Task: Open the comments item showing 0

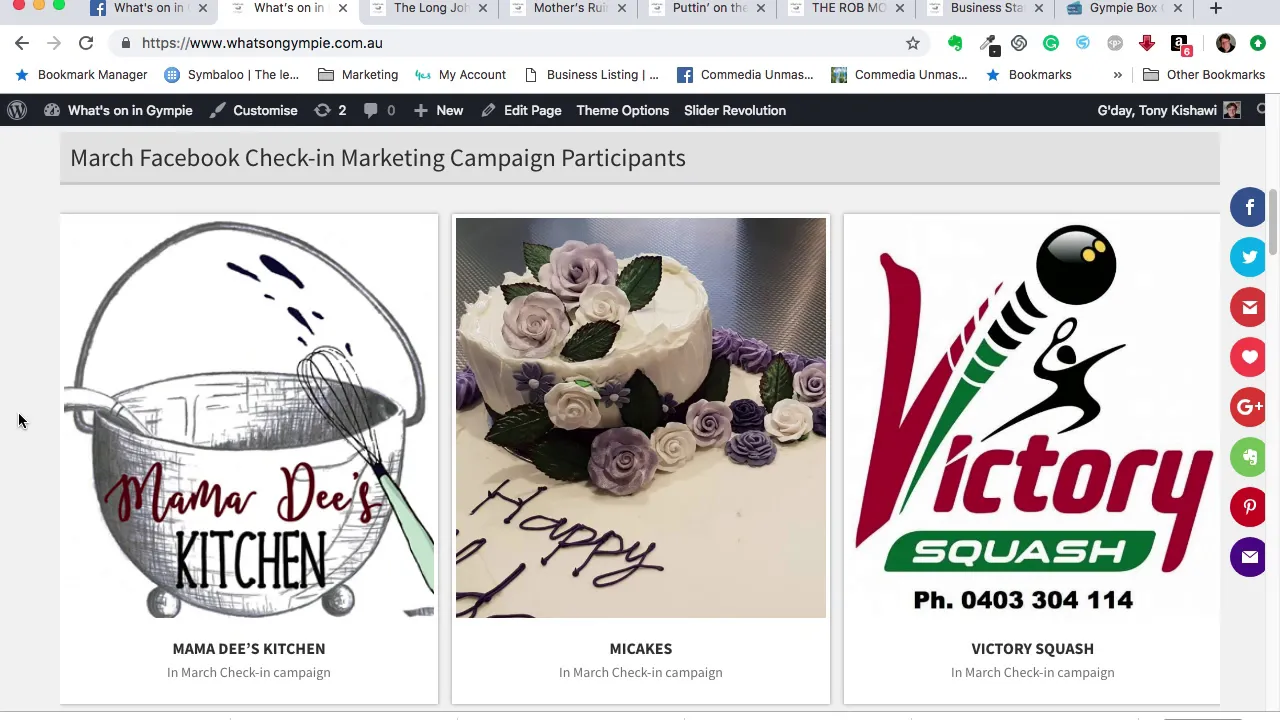Action: click(x=379, y=110)
